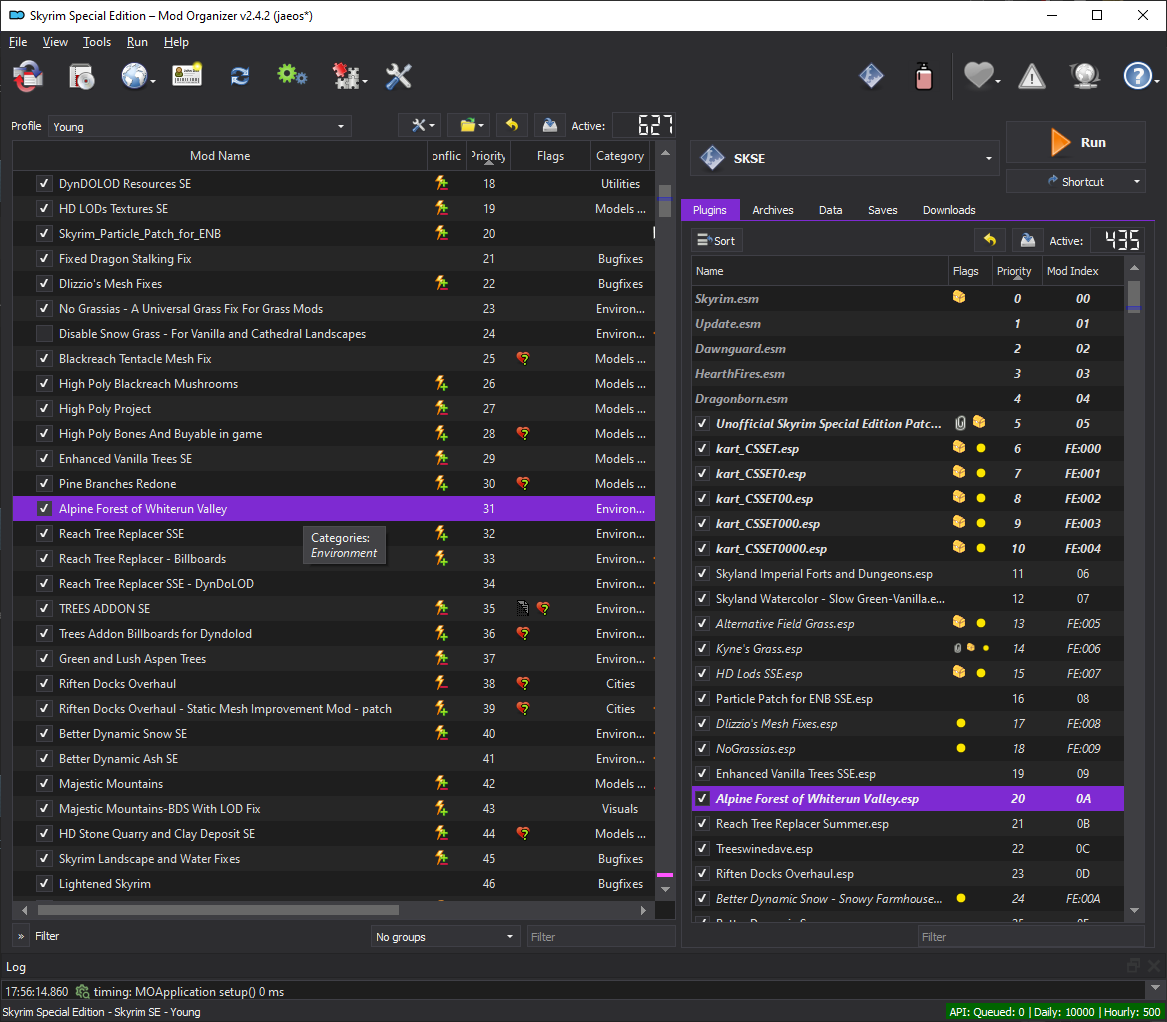Click the plugin list Filter text field
1167x1022 pixels.
[1030, 936]
